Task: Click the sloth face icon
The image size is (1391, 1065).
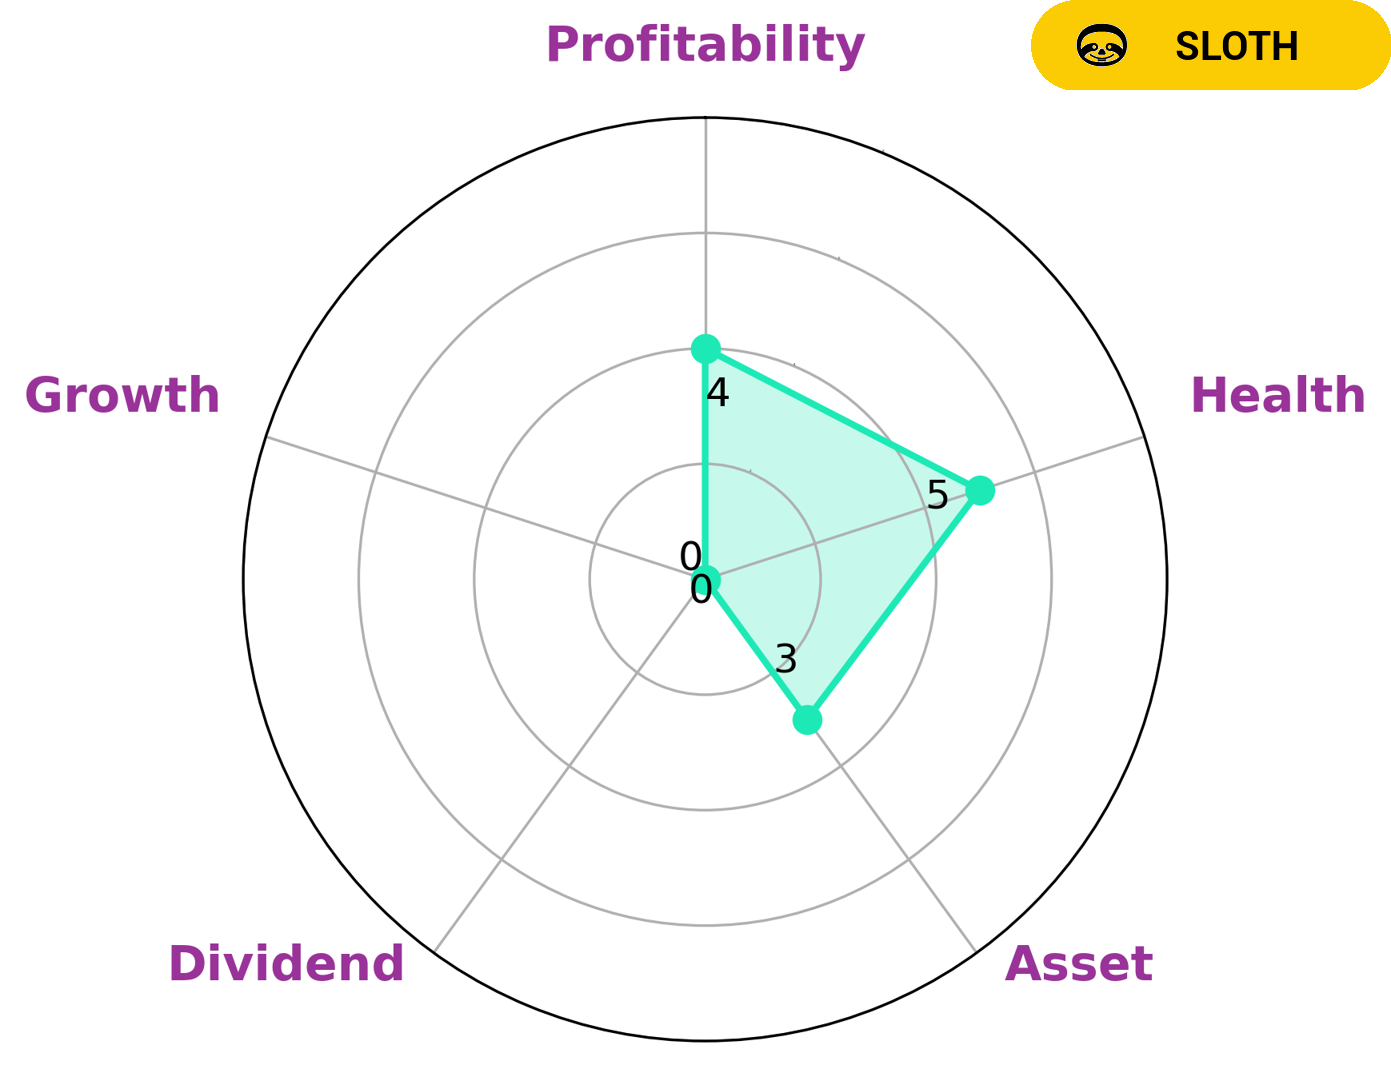Action: point(1101,46)
